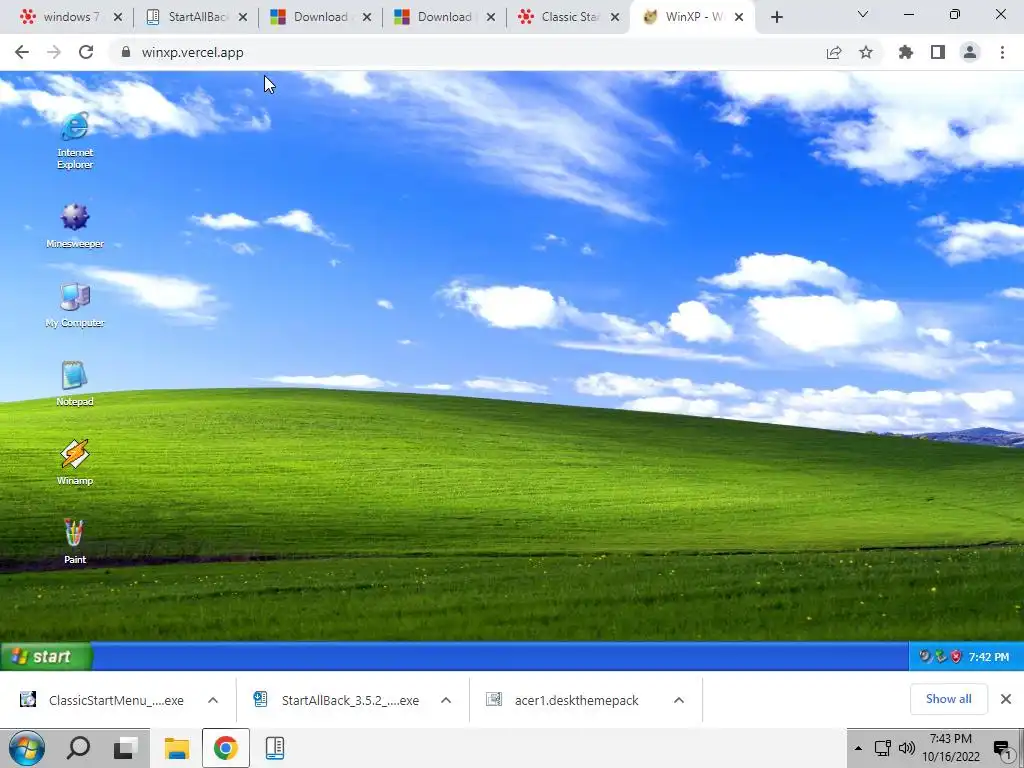Click the red shield XP tray icon

click(x=957, y=656)
